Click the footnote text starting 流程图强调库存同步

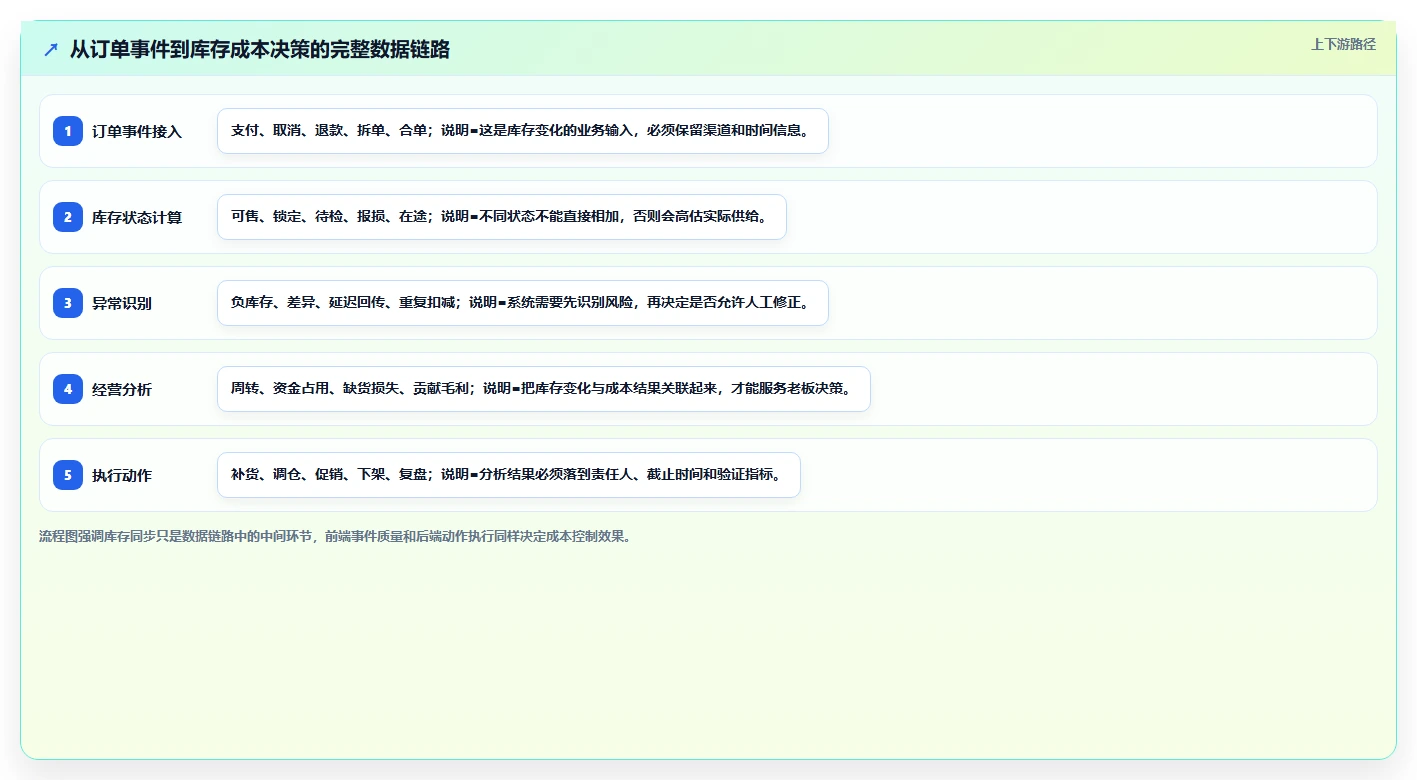pyautogui.click(x=335, y=536)
